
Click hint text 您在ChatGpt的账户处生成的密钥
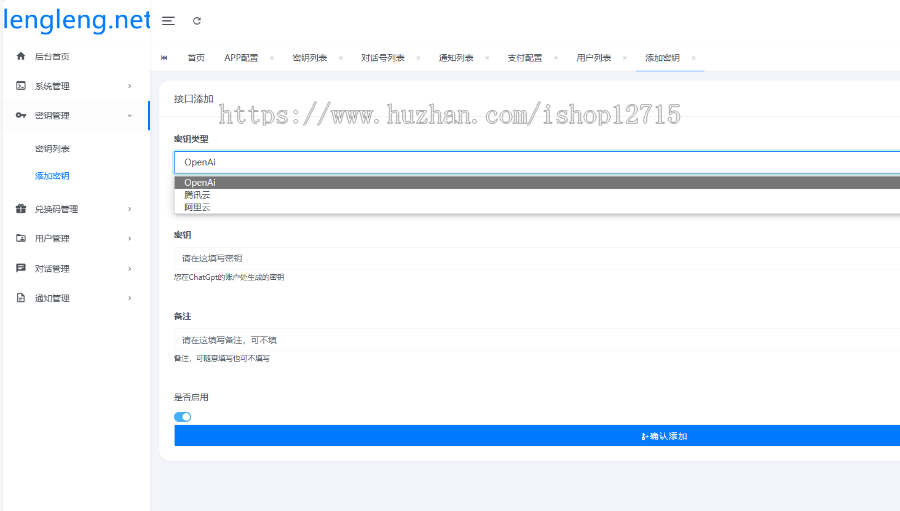229,277
